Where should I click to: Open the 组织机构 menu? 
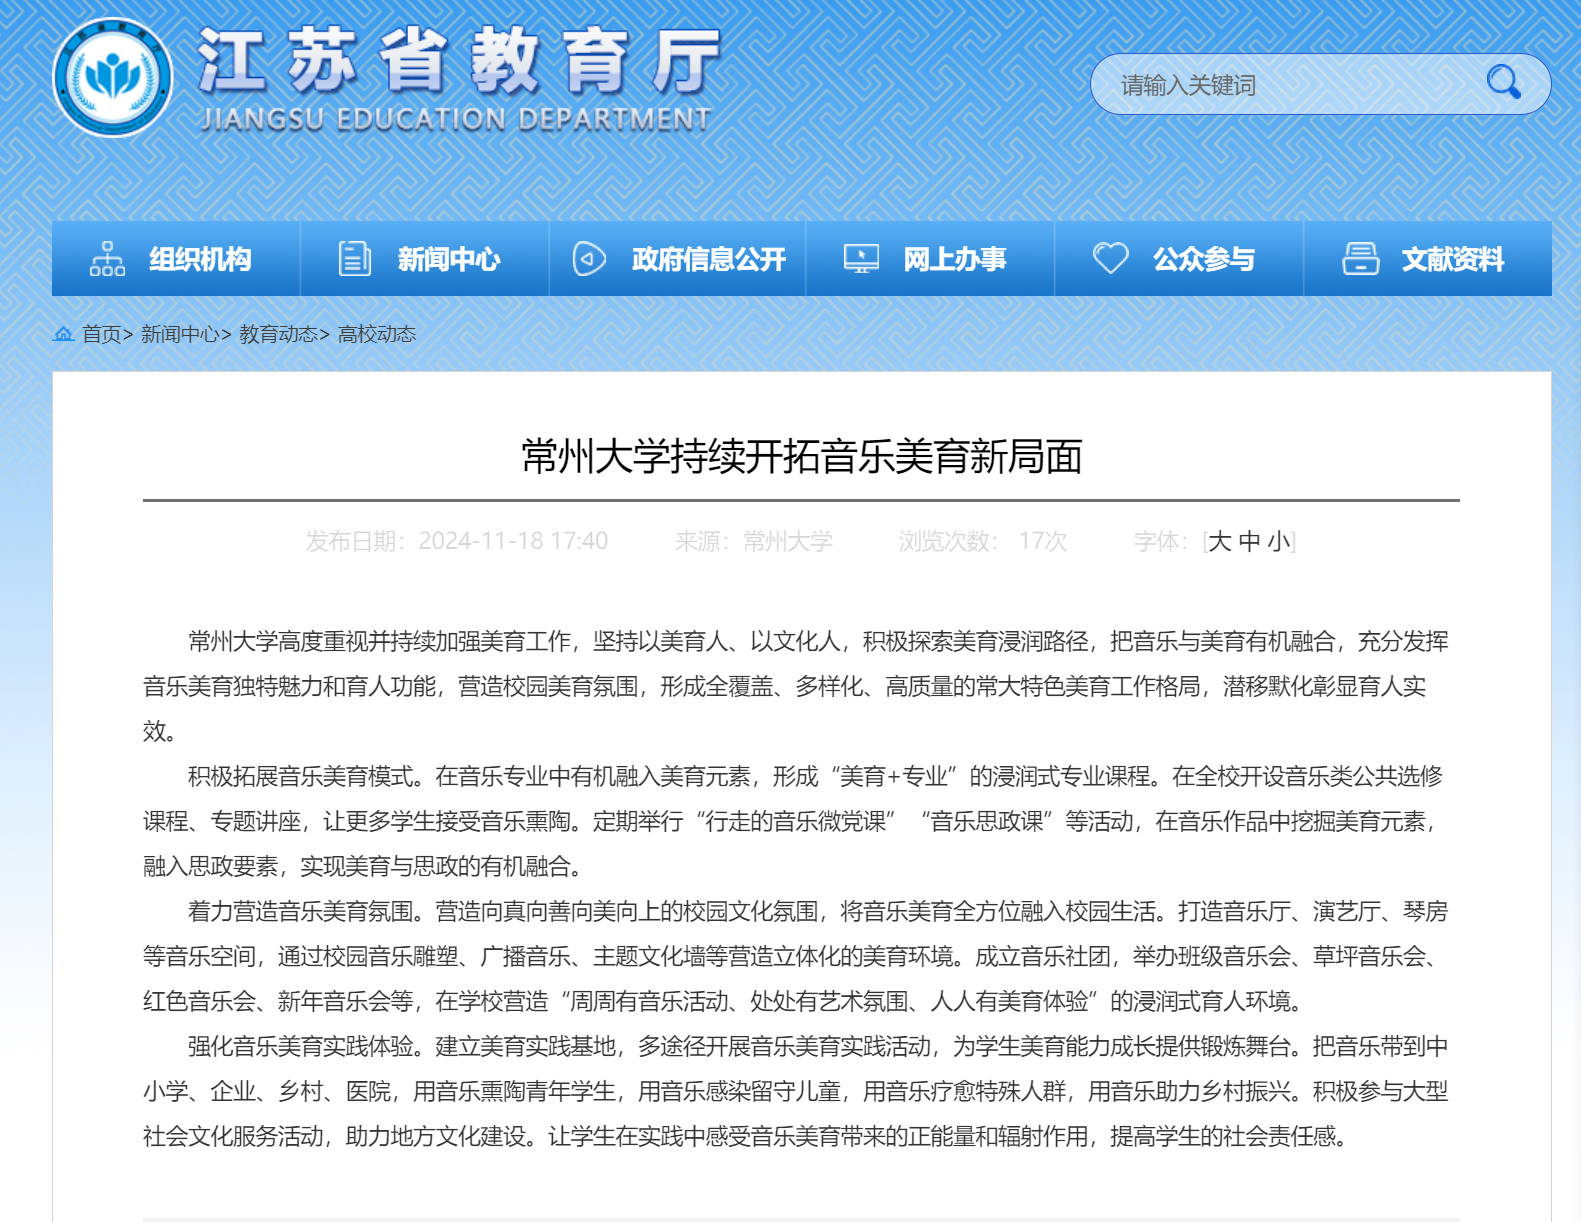[200, 260]
